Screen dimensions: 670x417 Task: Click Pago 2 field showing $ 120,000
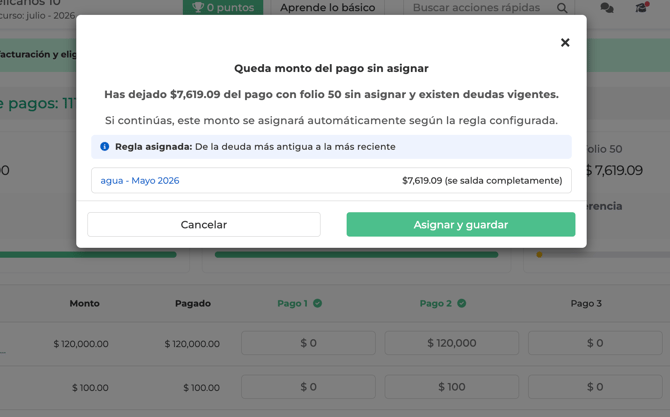click(452, 343)
